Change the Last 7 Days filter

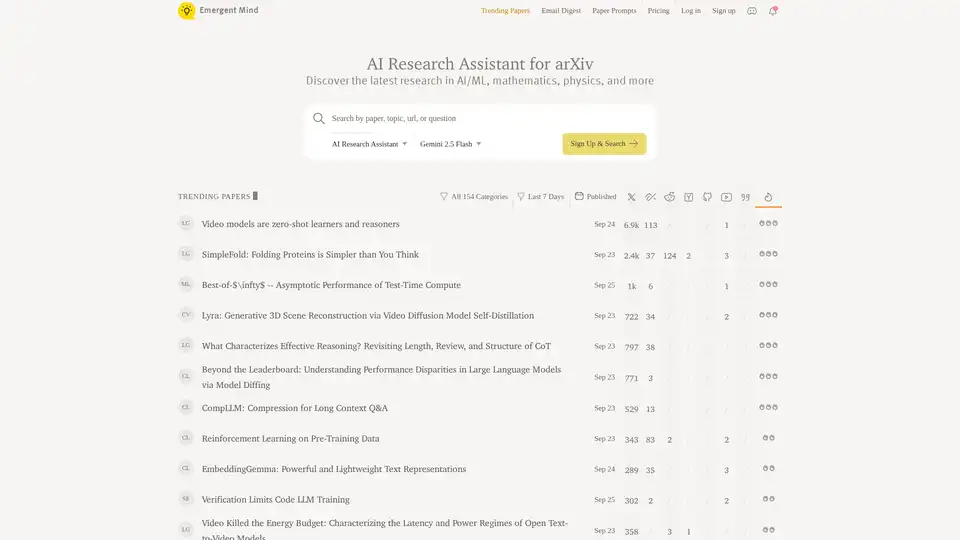point(540,197)
